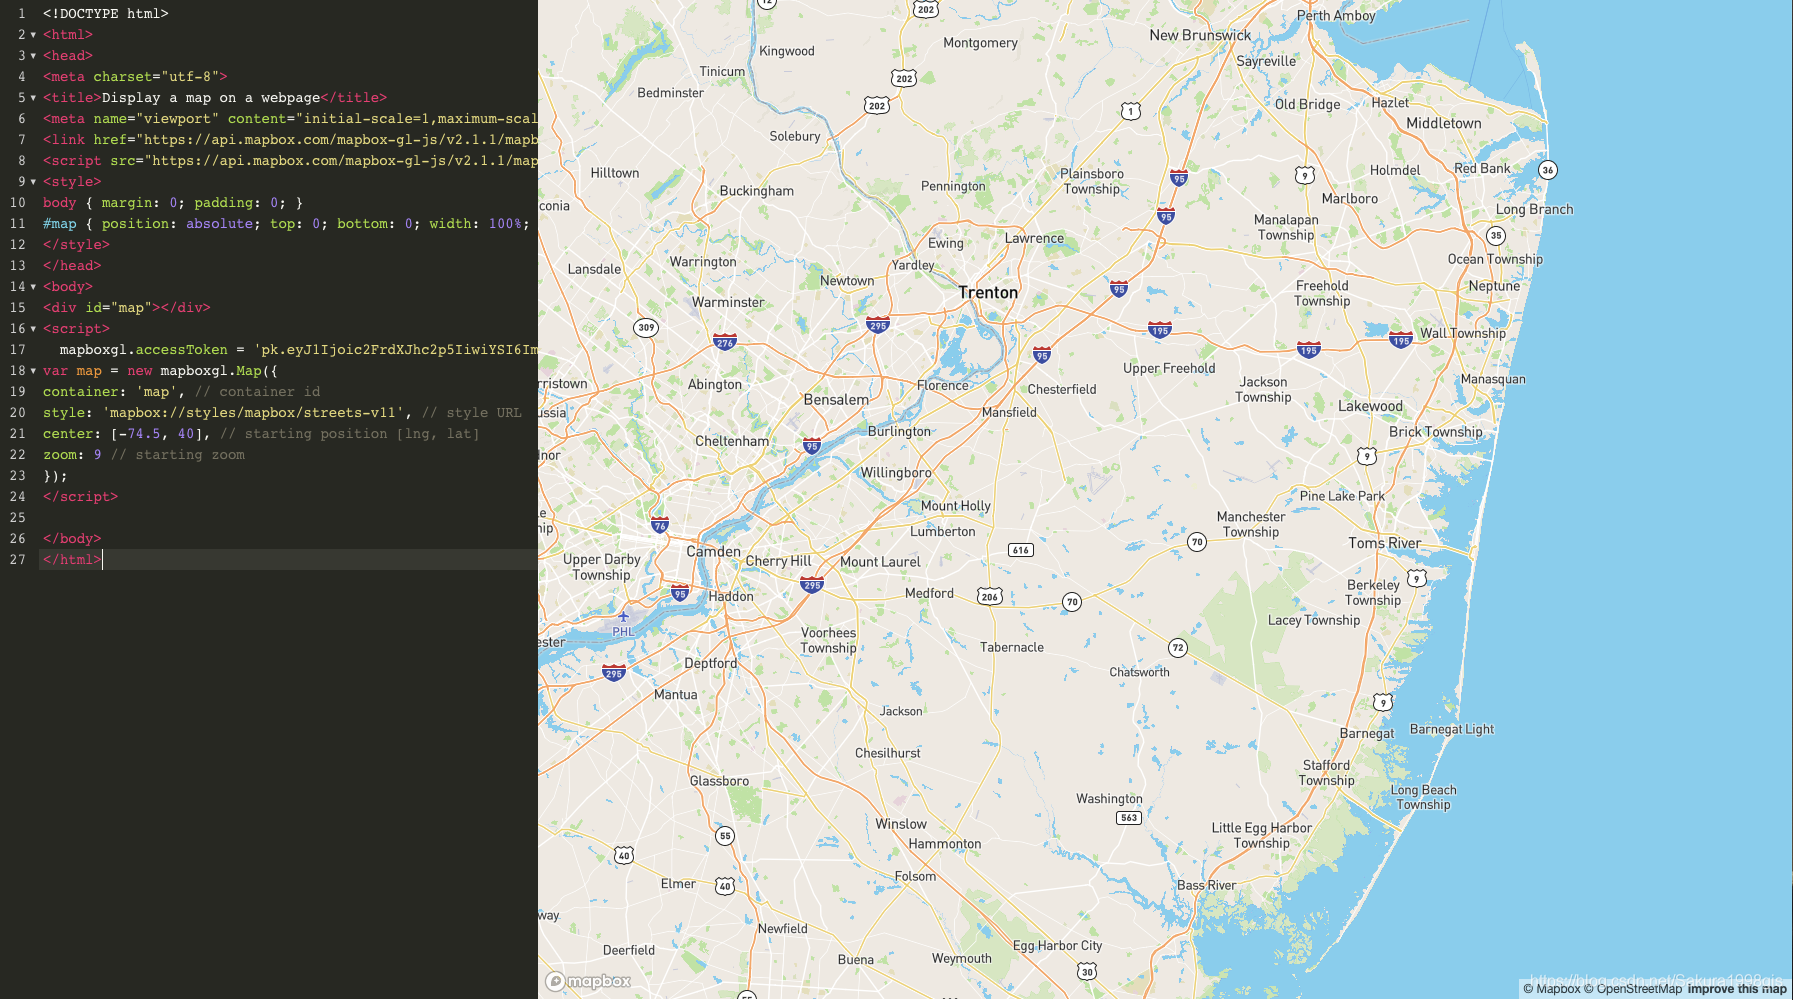Click the Interstate 76 shield near Camden
1793x1000 pixels.
pyautogui.click(x=660, y=525)
